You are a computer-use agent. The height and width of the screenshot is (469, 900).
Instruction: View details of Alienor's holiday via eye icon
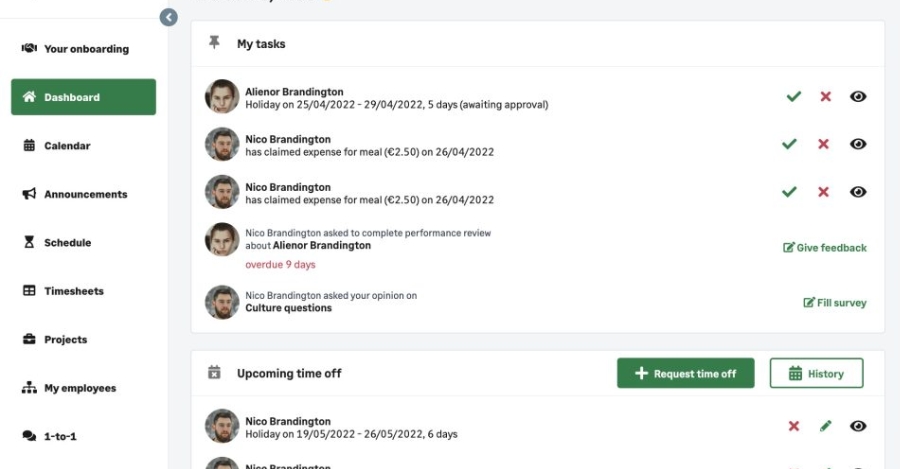pos(858,97)
